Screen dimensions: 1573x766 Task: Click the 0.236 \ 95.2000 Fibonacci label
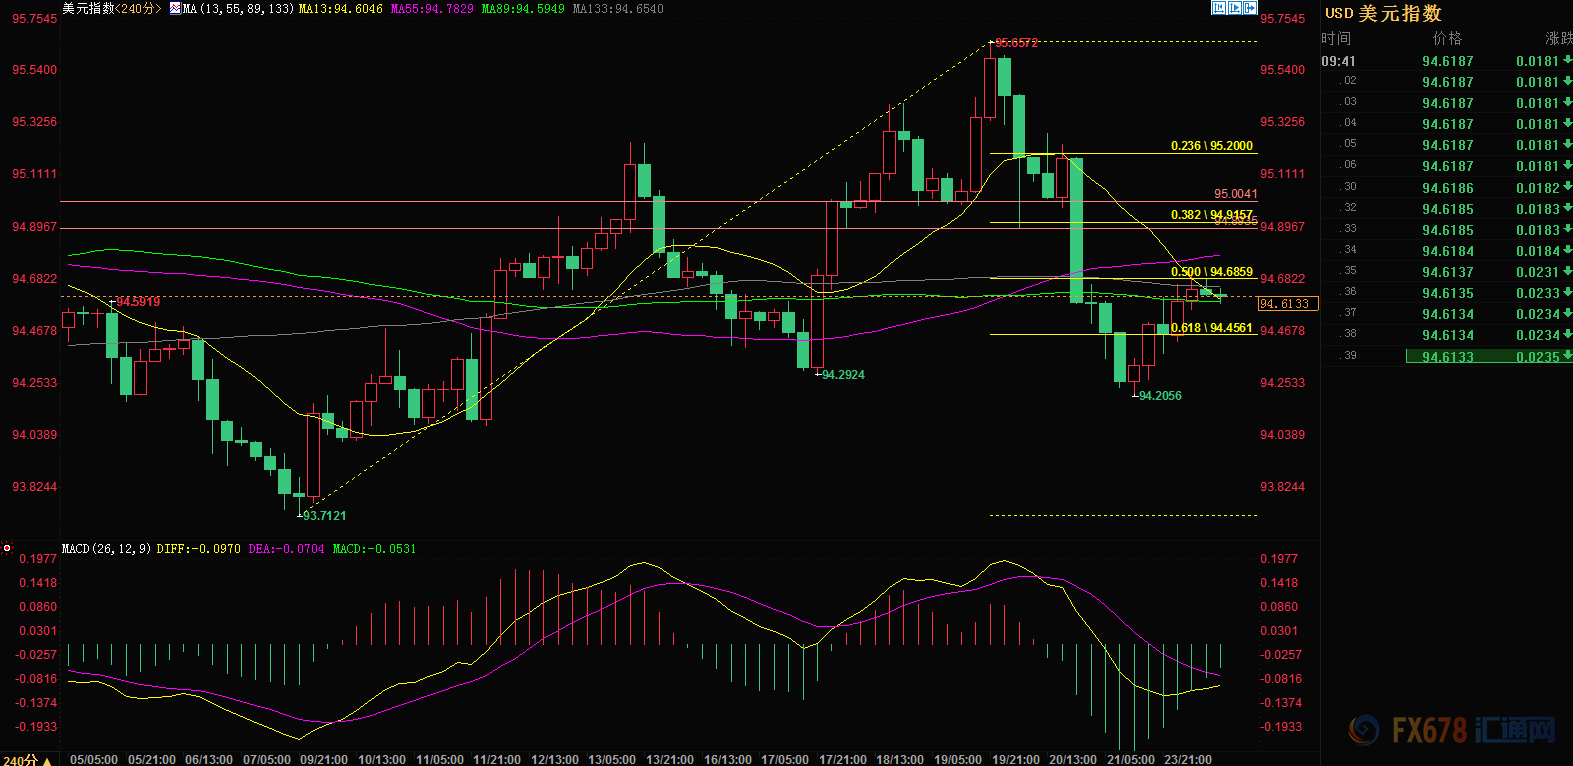pos(1212,146)
